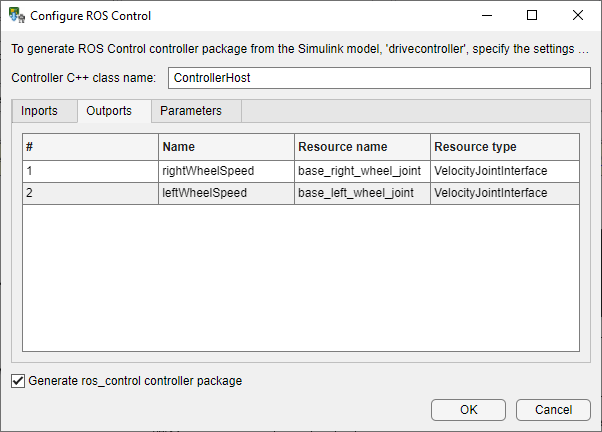Select the Outports tab

click(109, 111)
